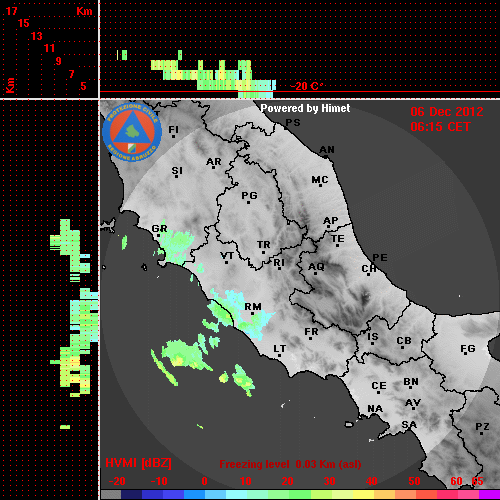Click the Protezione Civile Regione Abruzzo logo
This screenshot has height=500, width=500.
coord(132,132)
